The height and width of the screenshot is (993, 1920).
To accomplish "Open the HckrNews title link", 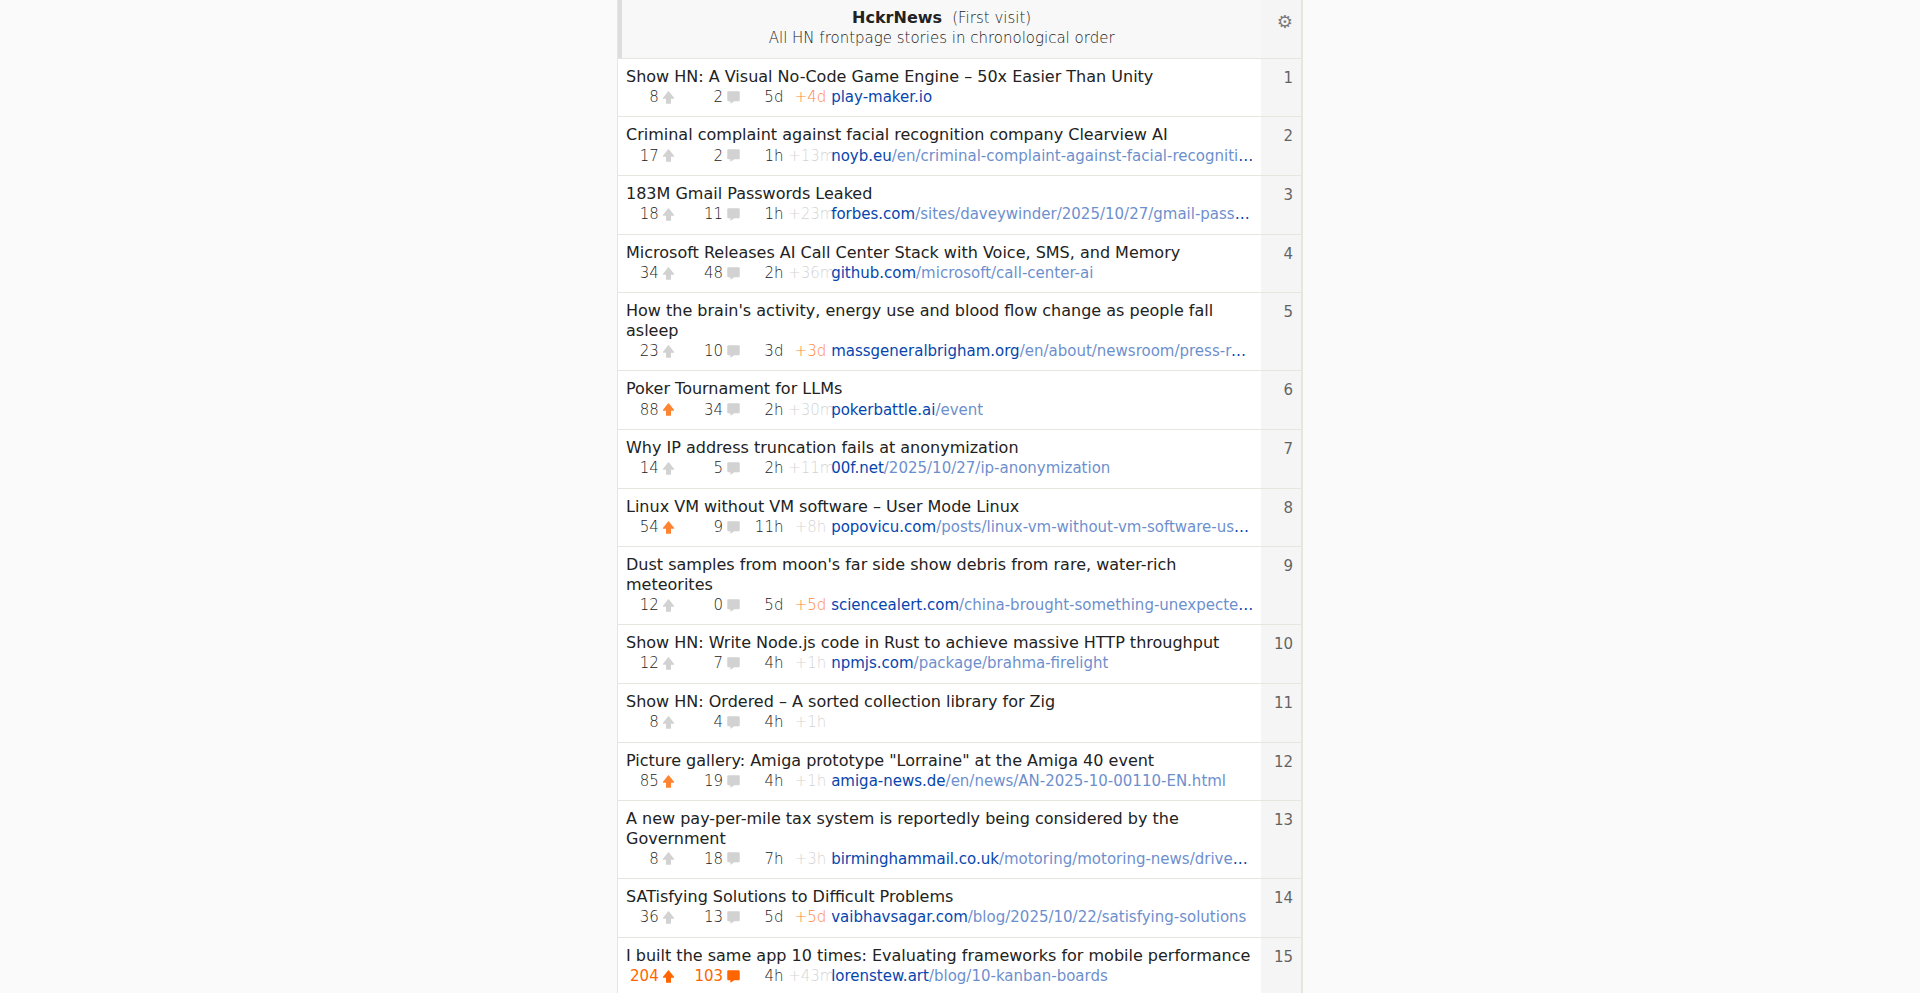I will [x=897, y=17].
